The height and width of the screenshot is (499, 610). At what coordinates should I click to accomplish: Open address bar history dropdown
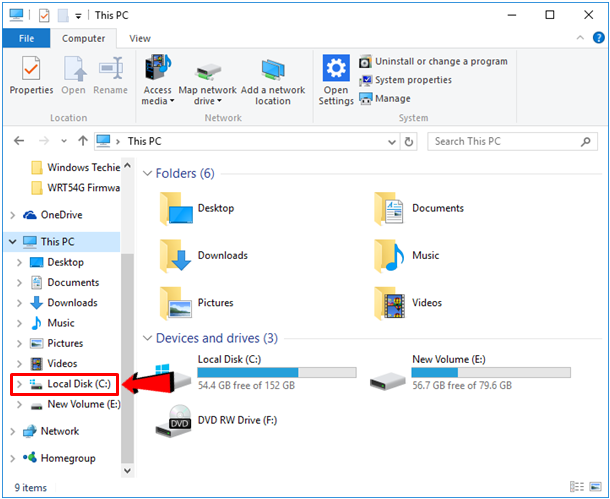point(392,142)
